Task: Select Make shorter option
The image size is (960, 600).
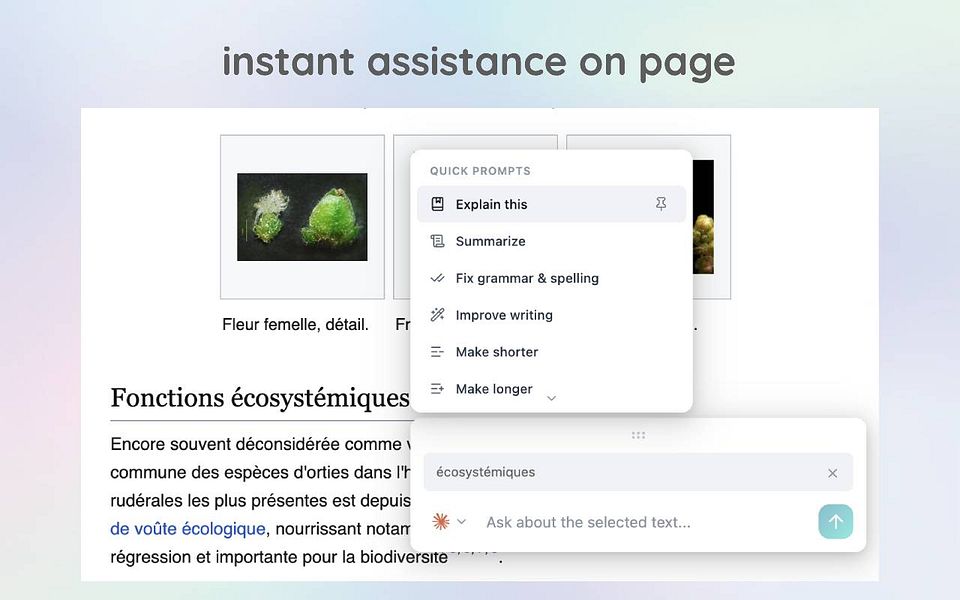Action: [551, 352]
